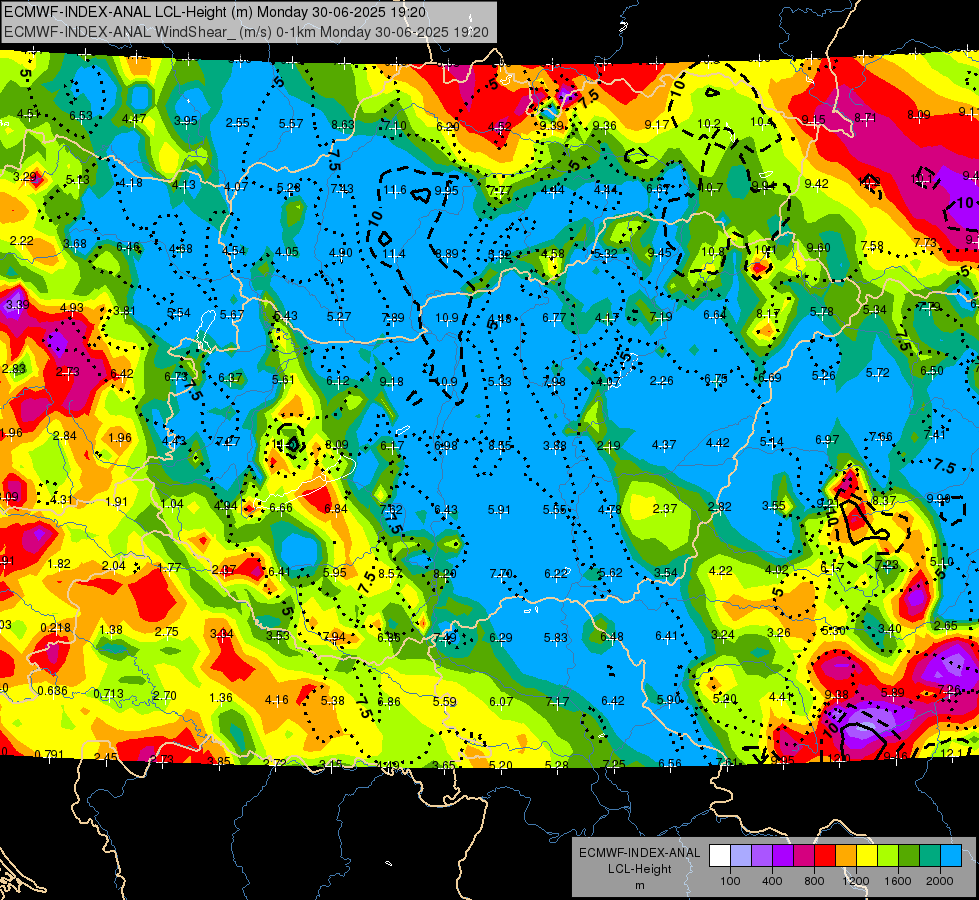Click legend tick value 400
The image size is (979, 900).
[x=772, y=881]
